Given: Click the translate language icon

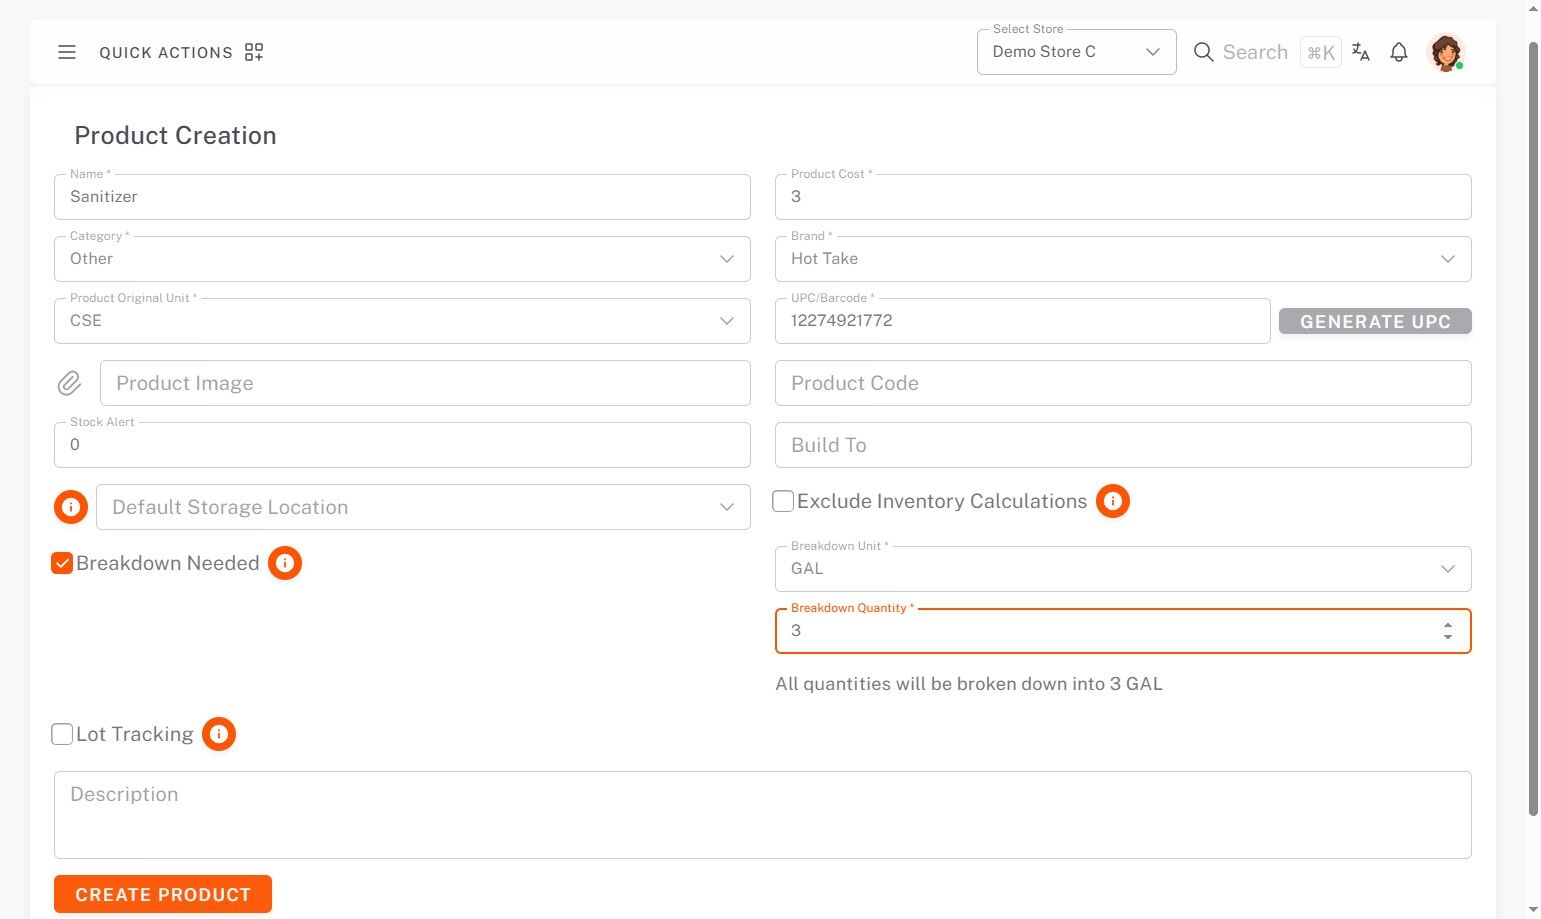Looking at the screenshot, I should (x=1360, y=52).
